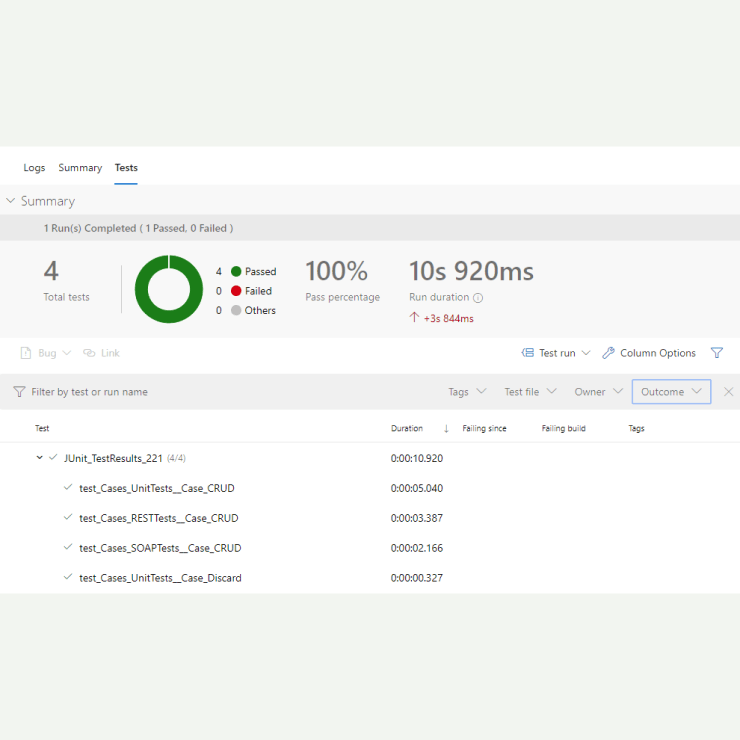Click the +3s 844ms duration delta
The width and height of the screenshot is (740, 740).
(x=448, y=319)
